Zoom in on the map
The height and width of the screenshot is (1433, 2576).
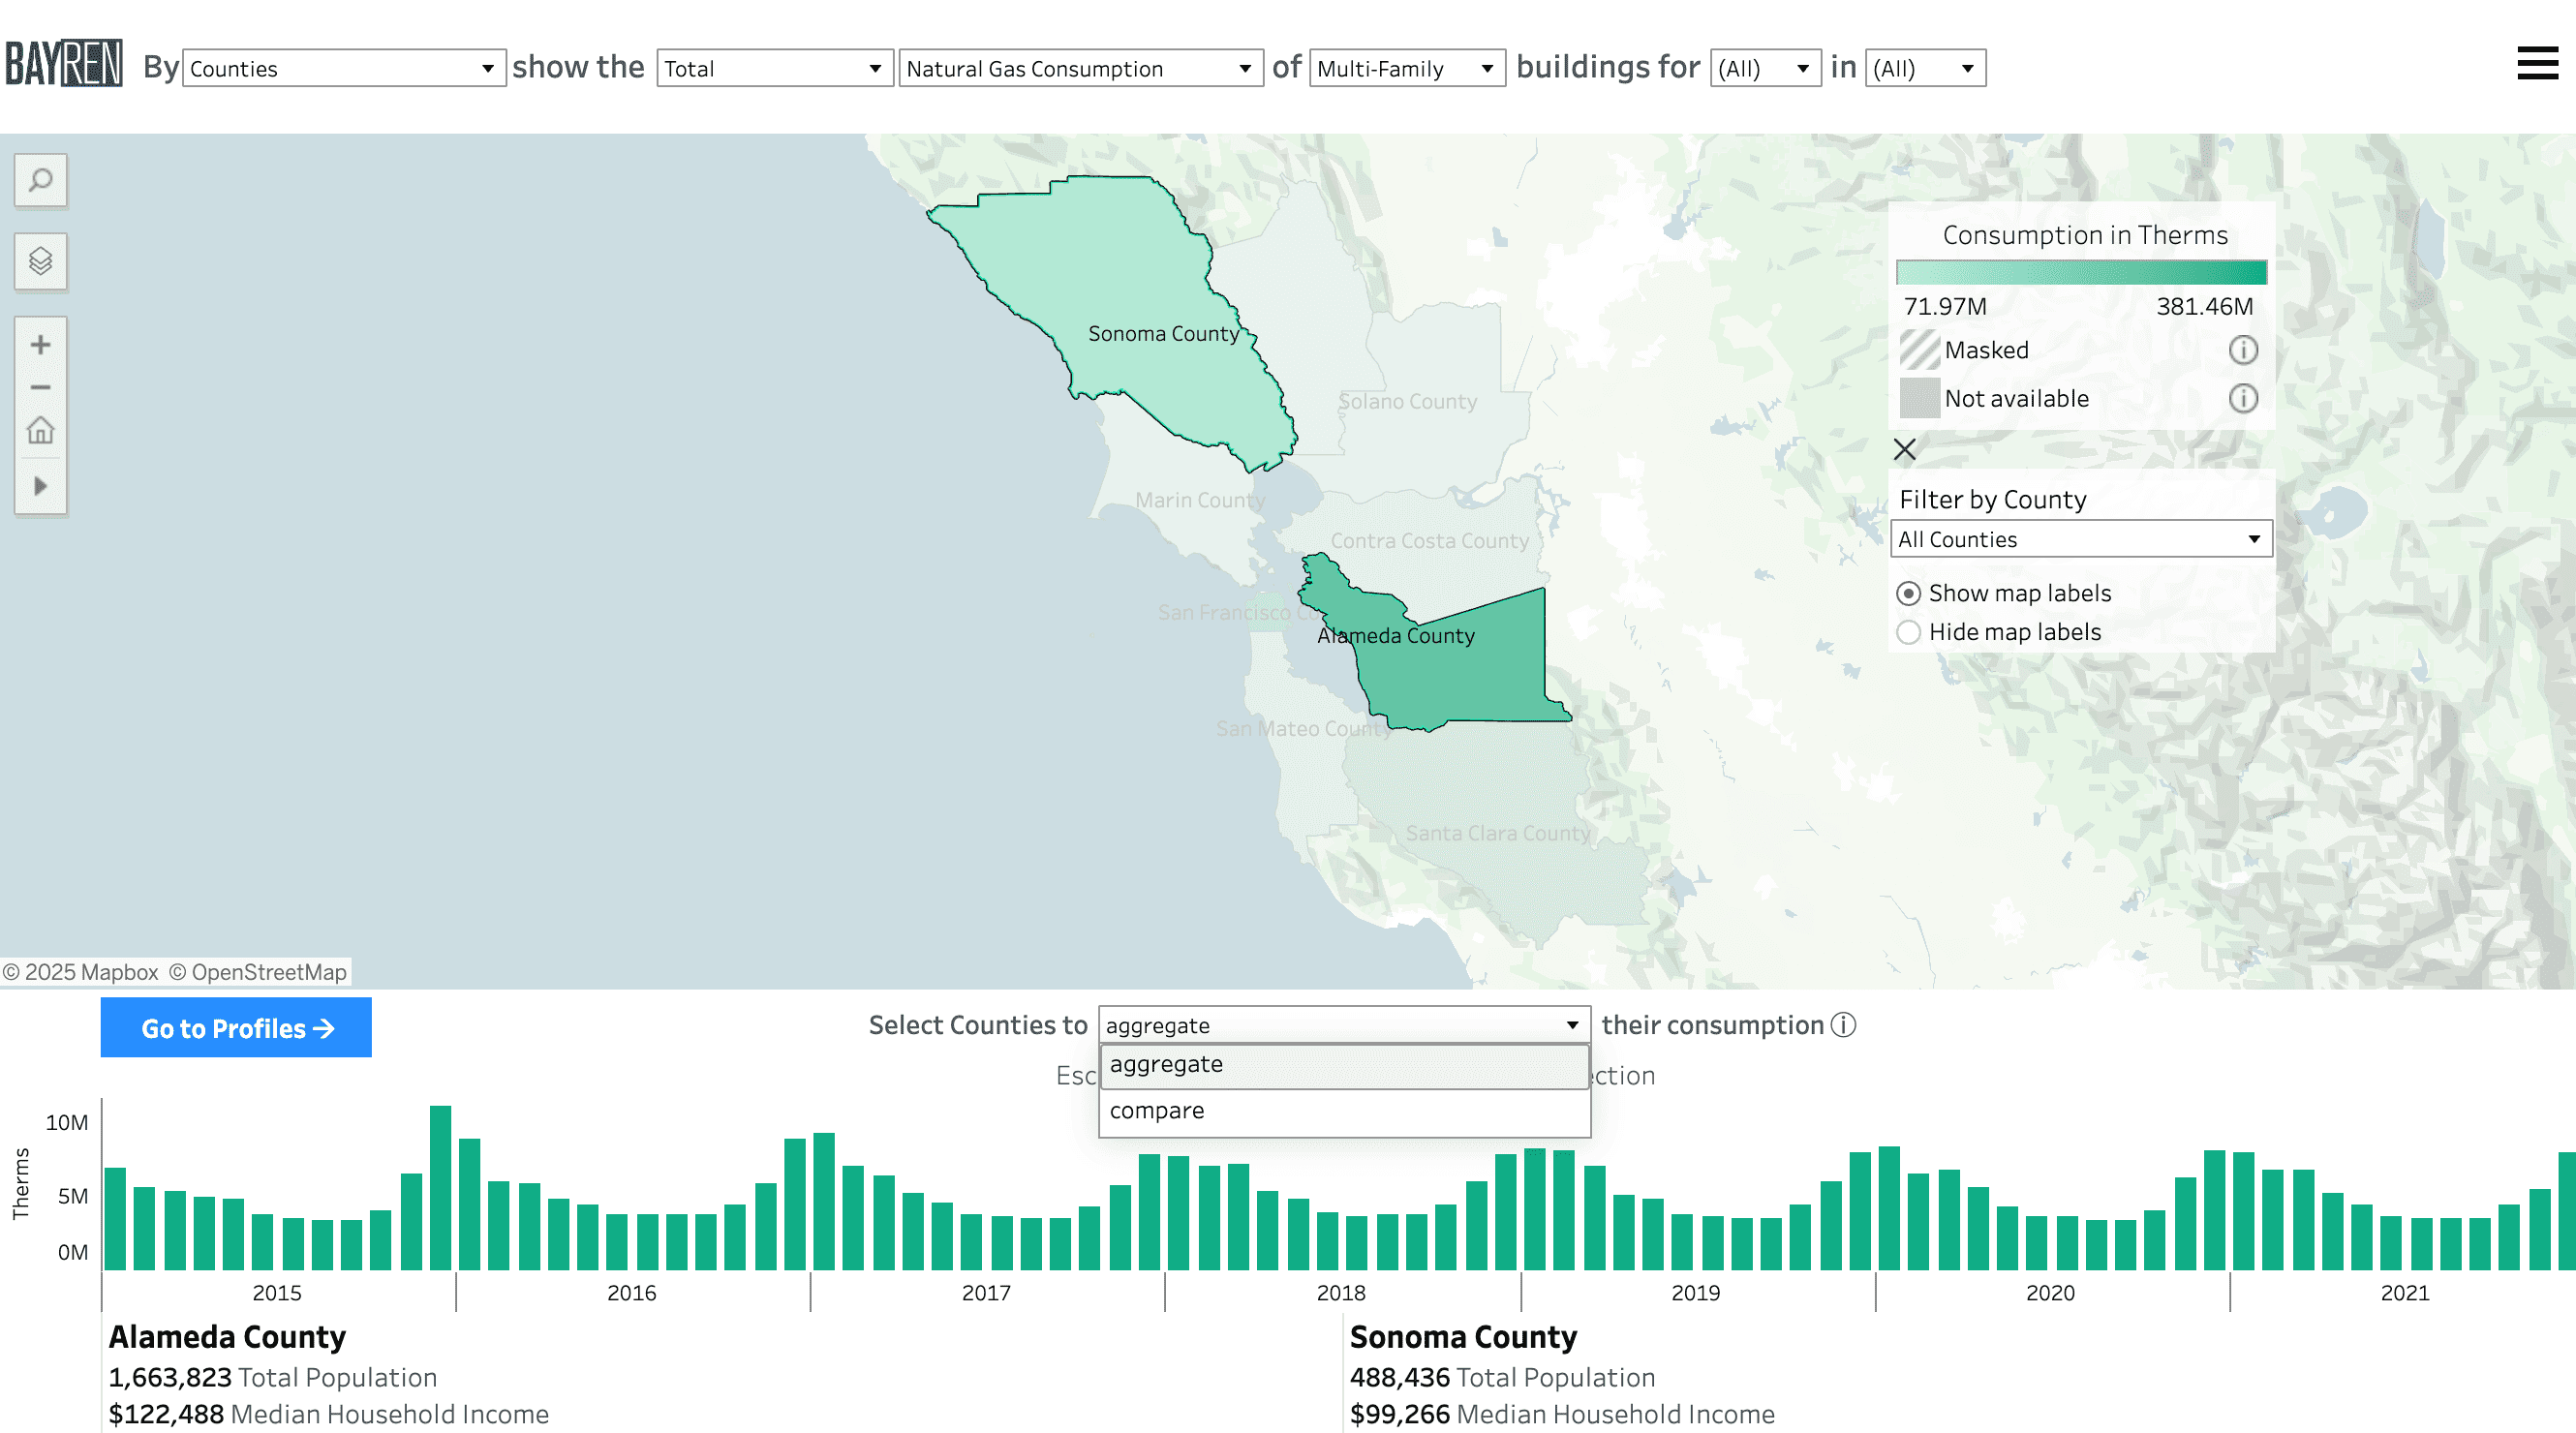pyautogui.click(x=40, y=345)
